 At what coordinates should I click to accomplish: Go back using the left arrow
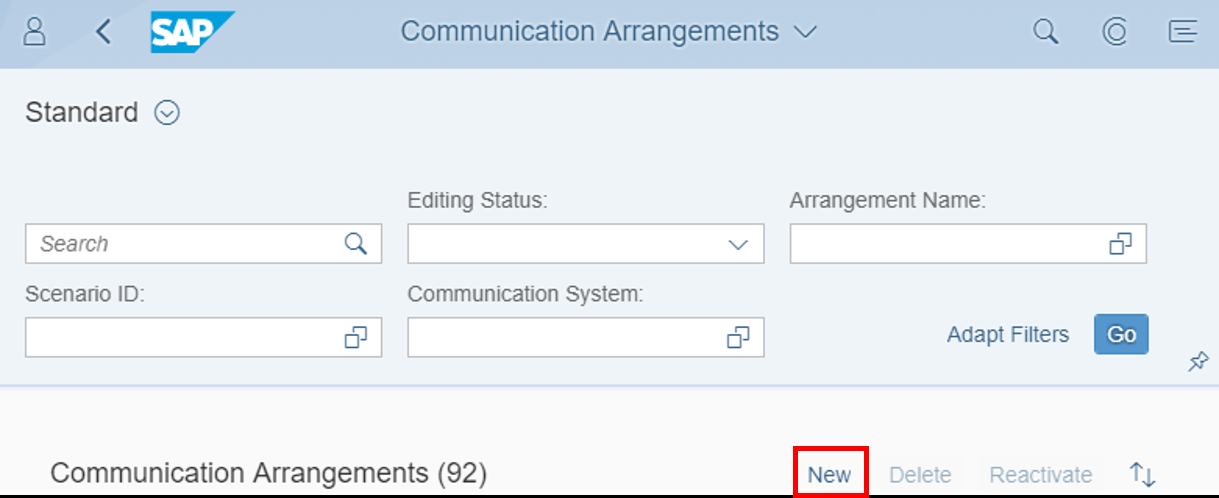coord(103,32)
